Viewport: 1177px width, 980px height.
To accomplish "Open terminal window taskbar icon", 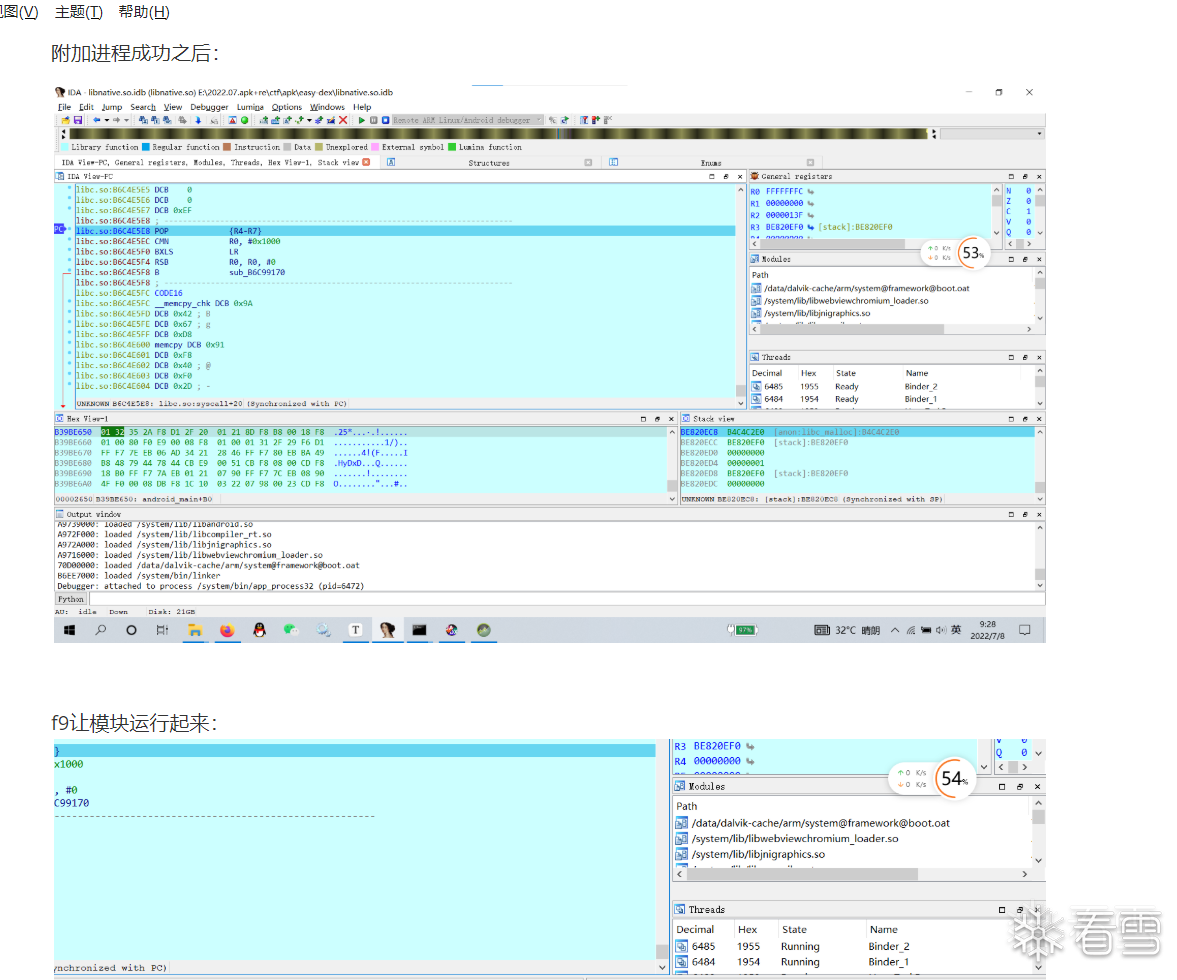I will coord(419,630).
